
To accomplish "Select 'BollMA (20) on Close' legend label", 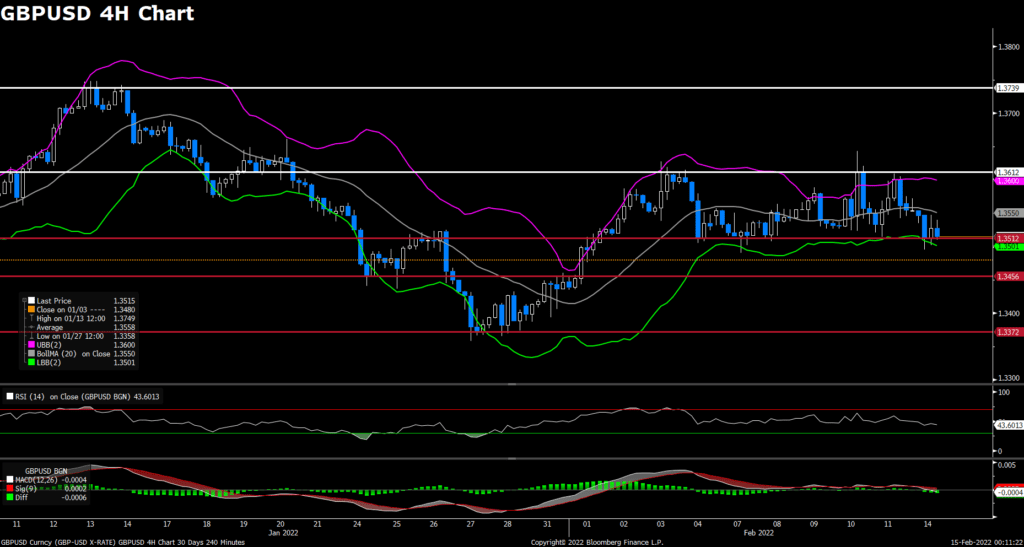I will 74,353.
